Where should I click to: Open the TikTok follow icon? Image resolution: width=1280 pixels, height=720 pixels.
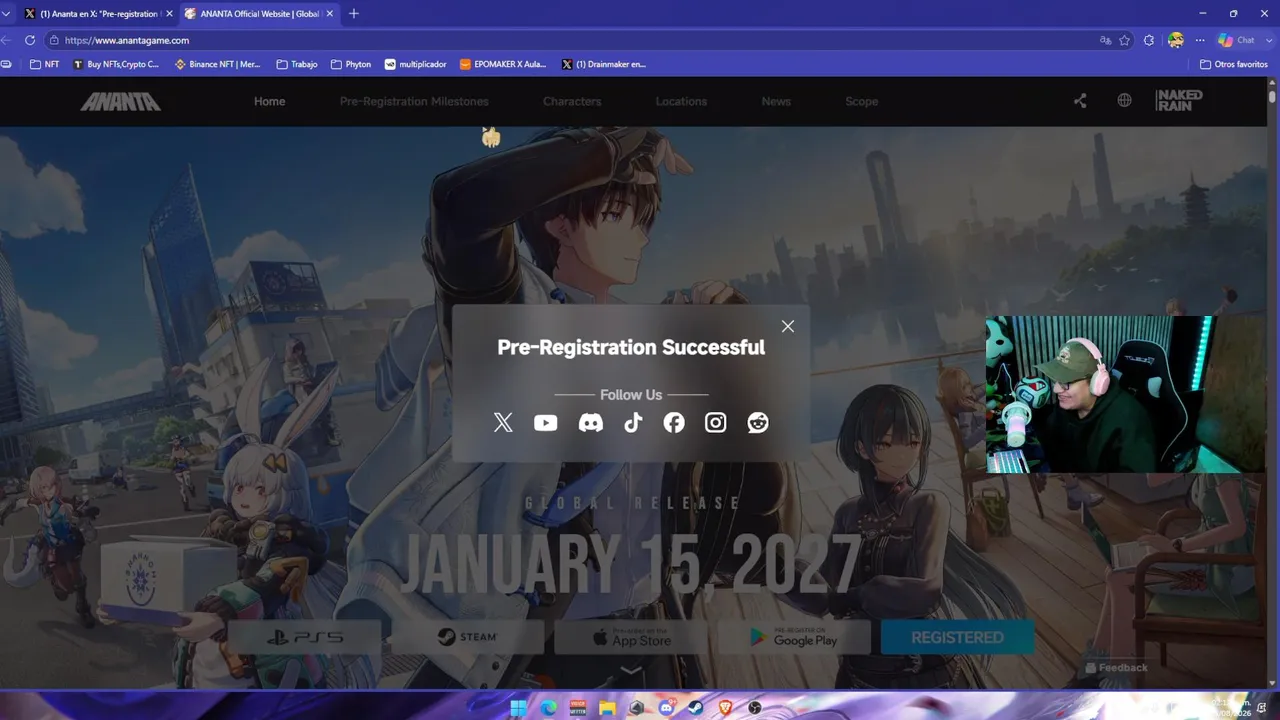coord(633,423)
